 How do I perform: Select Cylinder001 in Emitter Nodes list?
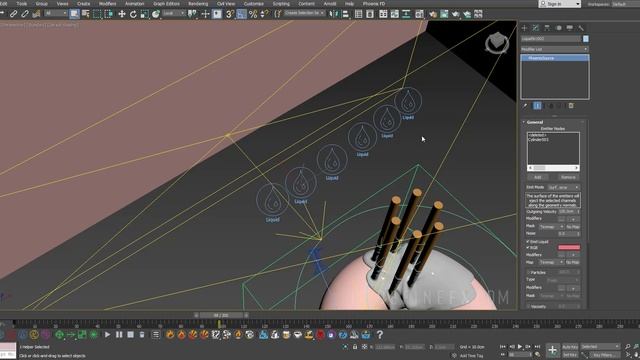pos(538,140)
